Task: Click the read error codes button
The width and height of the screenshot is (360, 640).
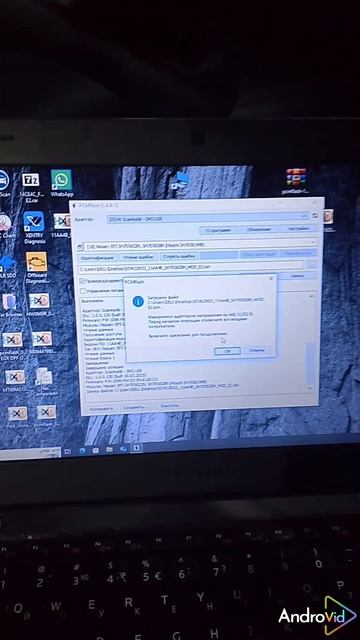Action: pyautogui.click(x=138, y=257)
